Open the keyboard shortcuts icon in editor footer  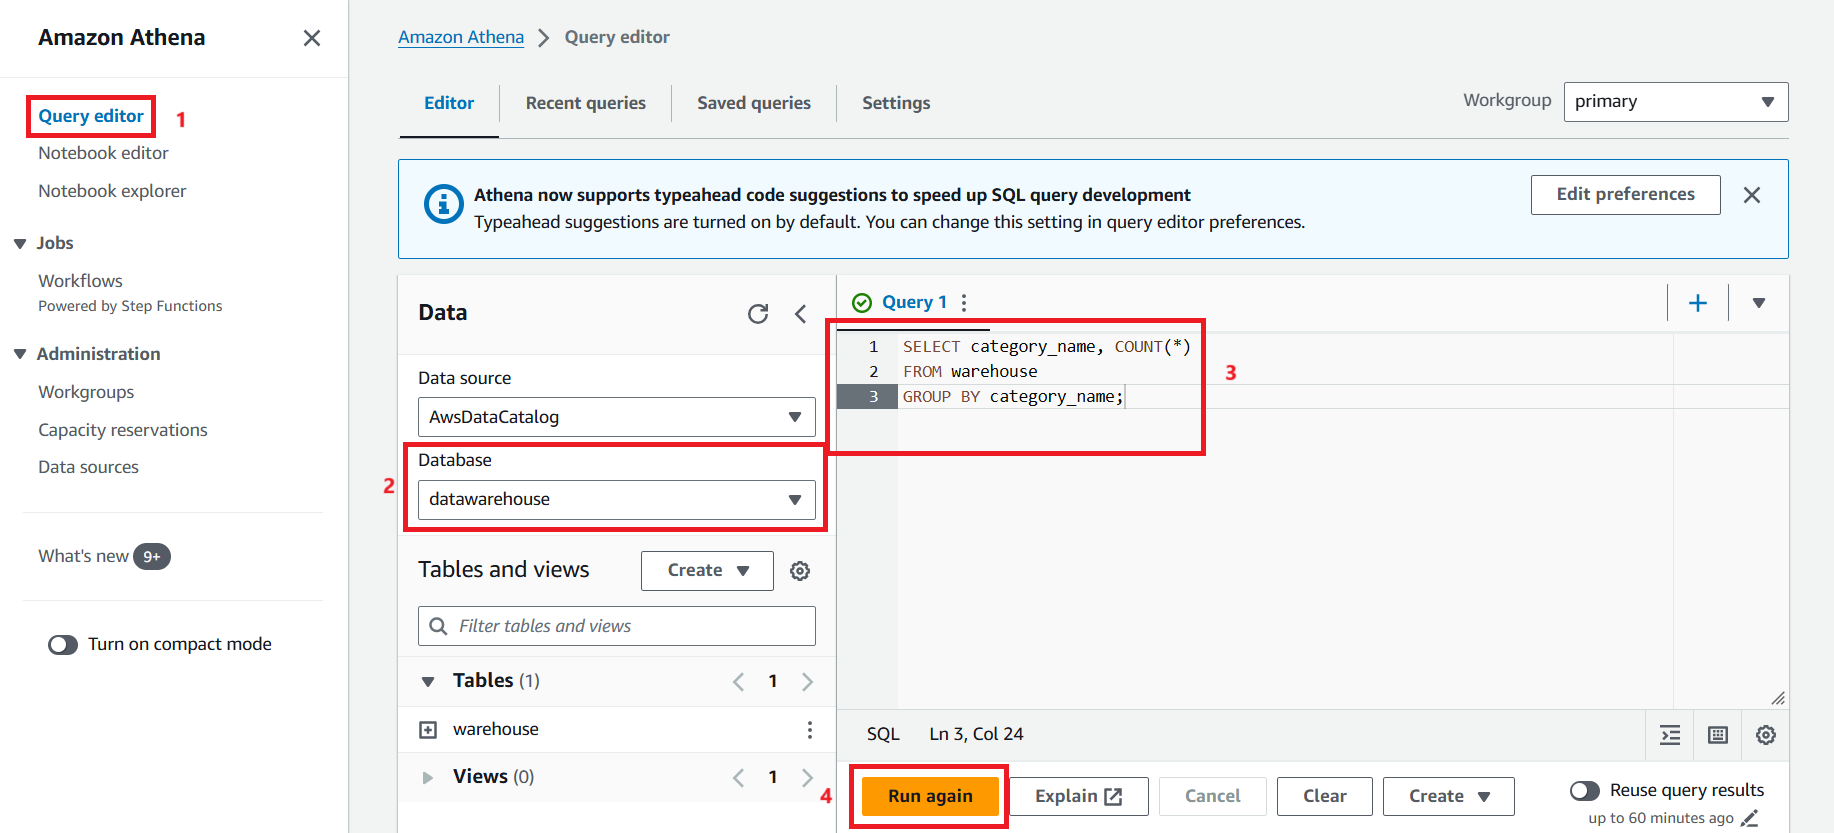click(1718, 735)
